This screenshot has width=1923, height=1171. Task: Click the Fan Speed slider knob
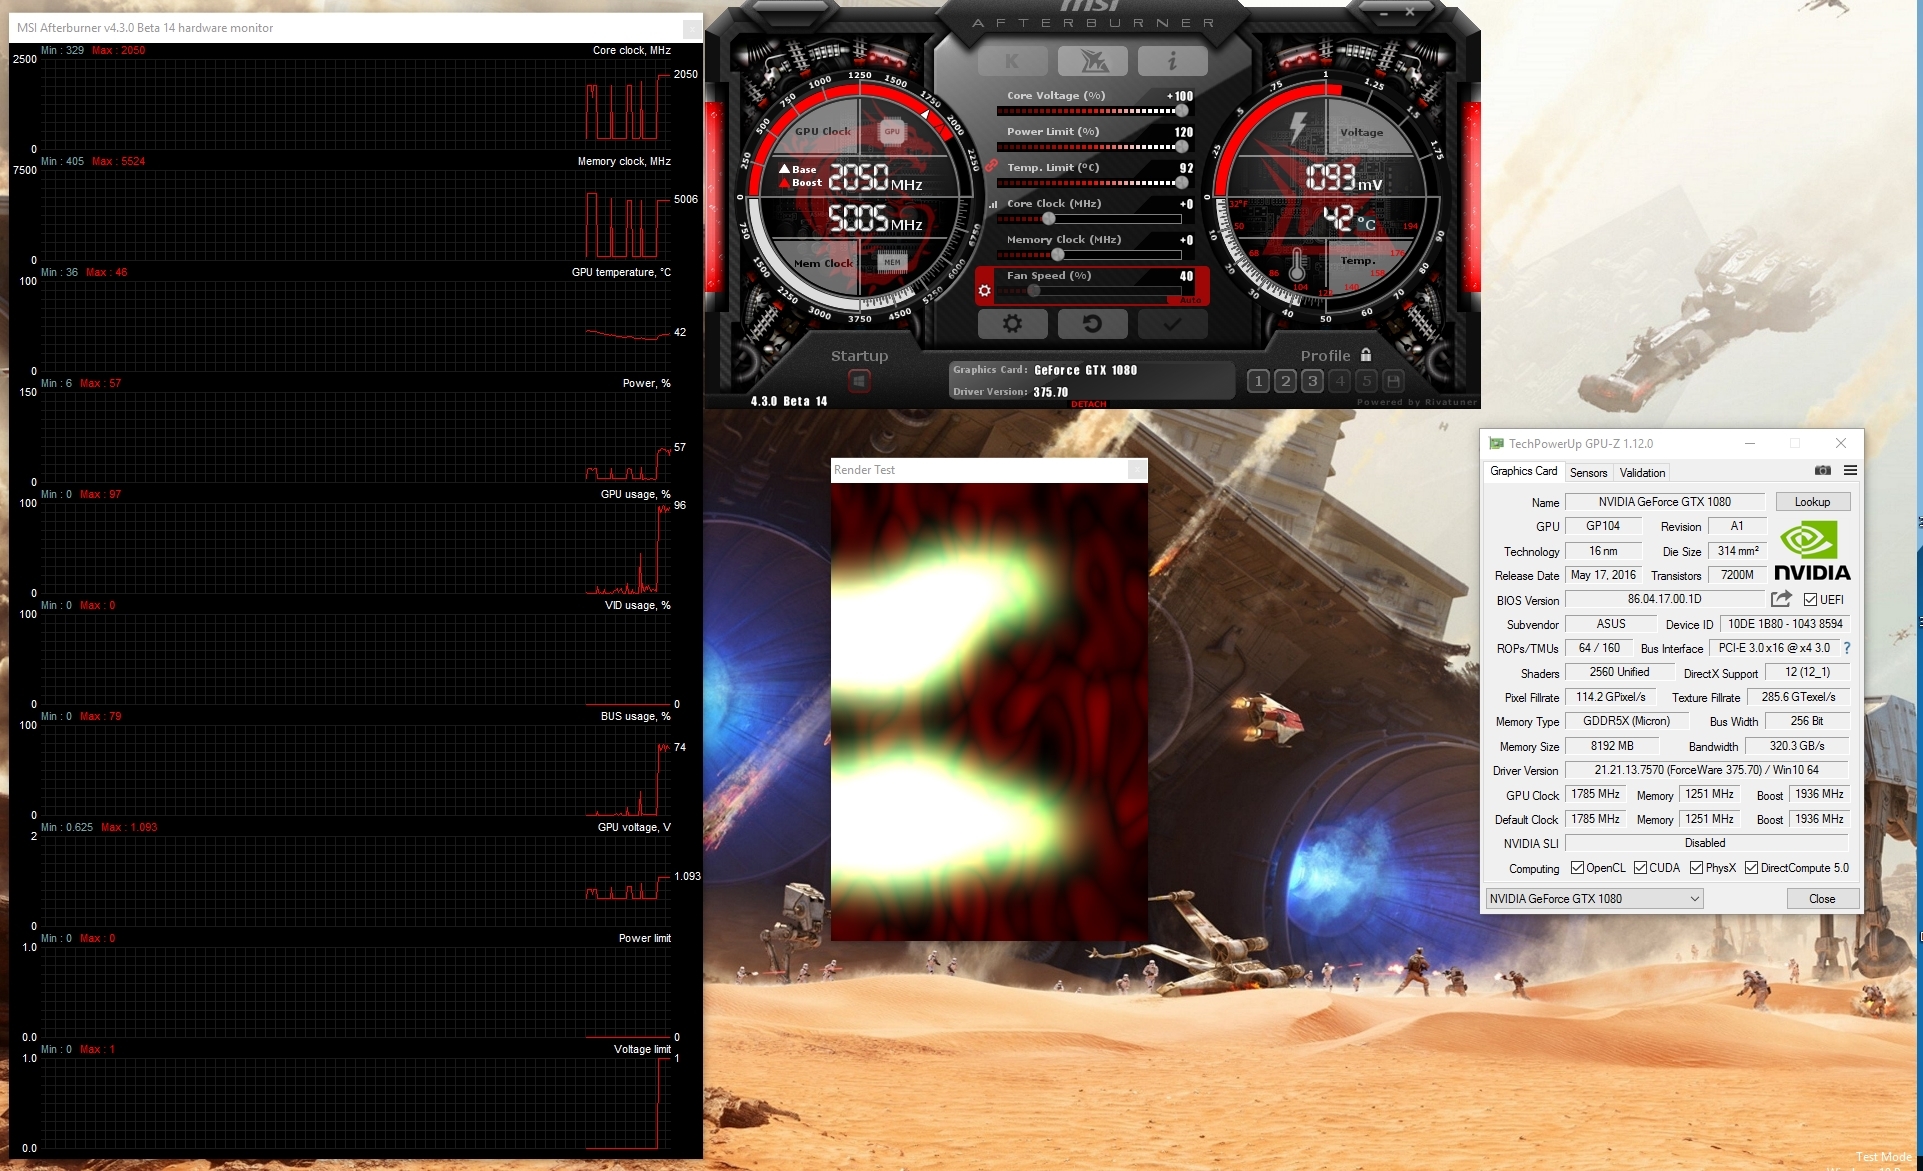point(1033,291)
